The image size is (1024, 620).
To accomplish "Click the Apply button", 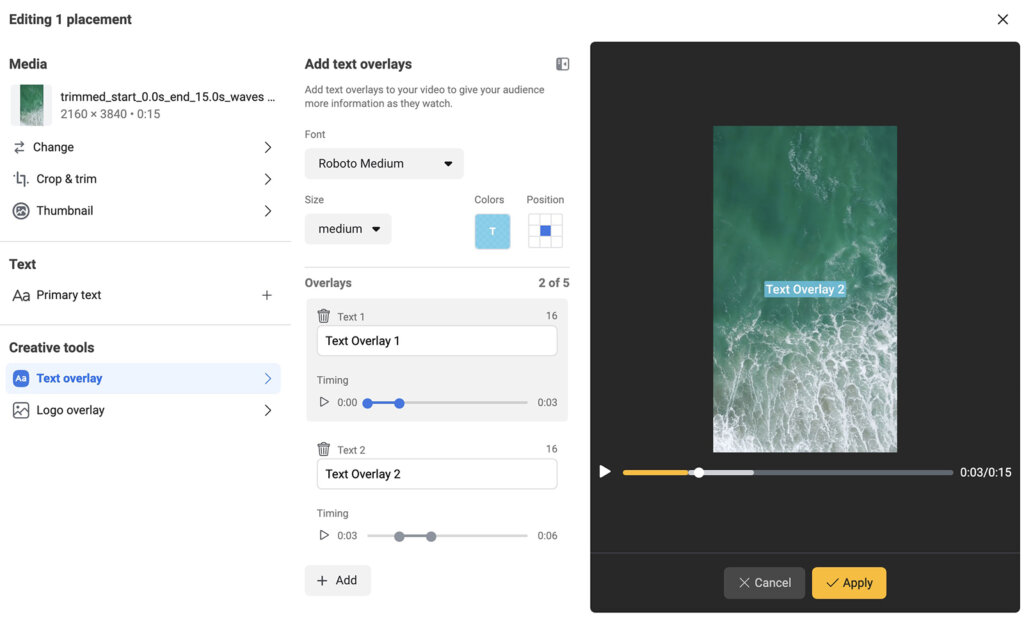I will coord(848,582).
